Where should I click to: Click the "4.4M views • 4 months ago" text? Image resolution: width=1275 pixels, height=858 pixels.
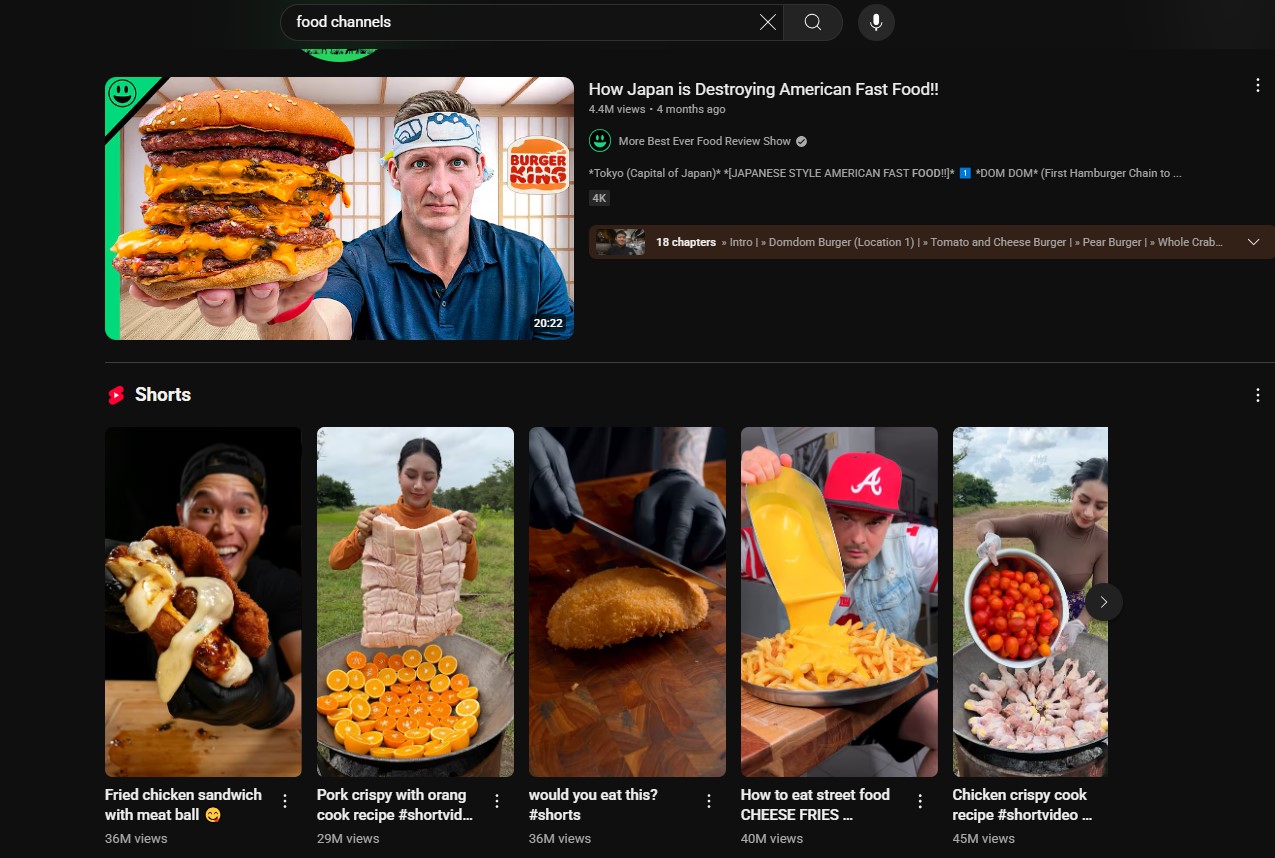[x=657, y=109]
